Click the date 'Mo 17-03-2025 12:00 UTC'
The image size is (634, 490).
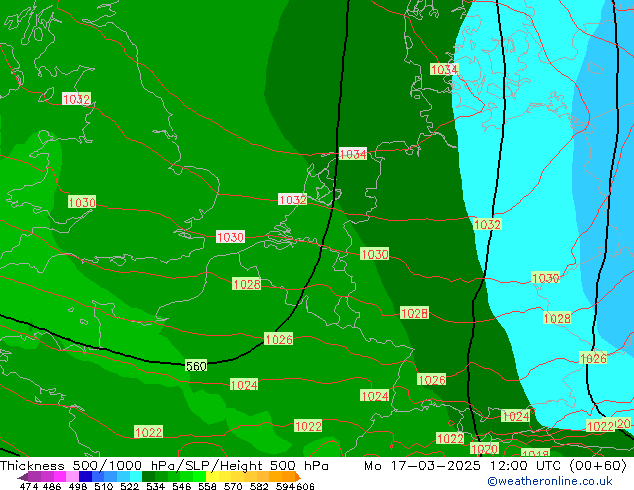(463, 466)
